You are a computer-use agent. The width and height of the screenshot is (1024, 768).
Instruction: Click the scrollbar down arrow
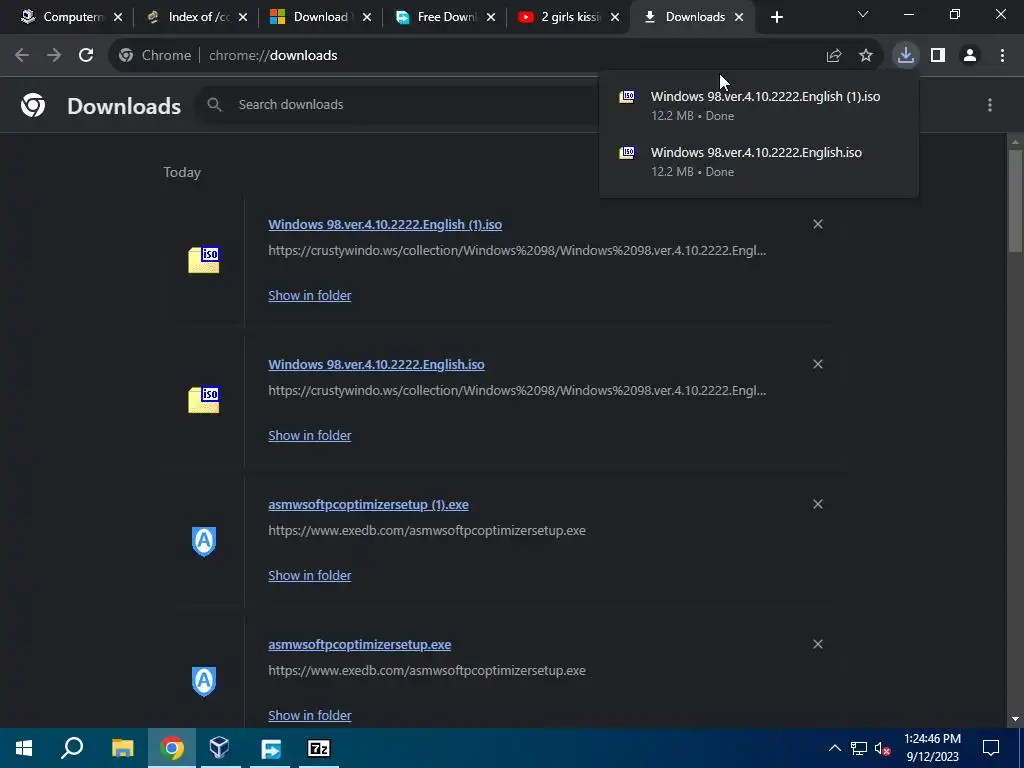pos(1016,719)
